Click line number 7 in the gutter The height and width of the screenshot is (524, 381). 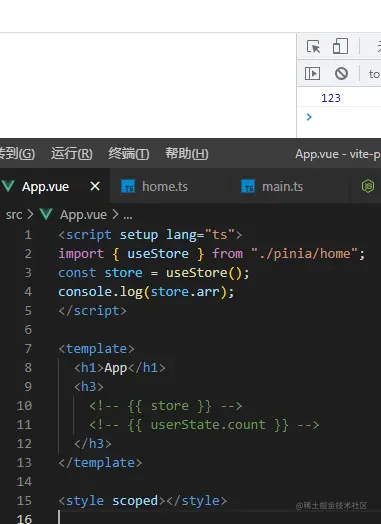[28, 349]
